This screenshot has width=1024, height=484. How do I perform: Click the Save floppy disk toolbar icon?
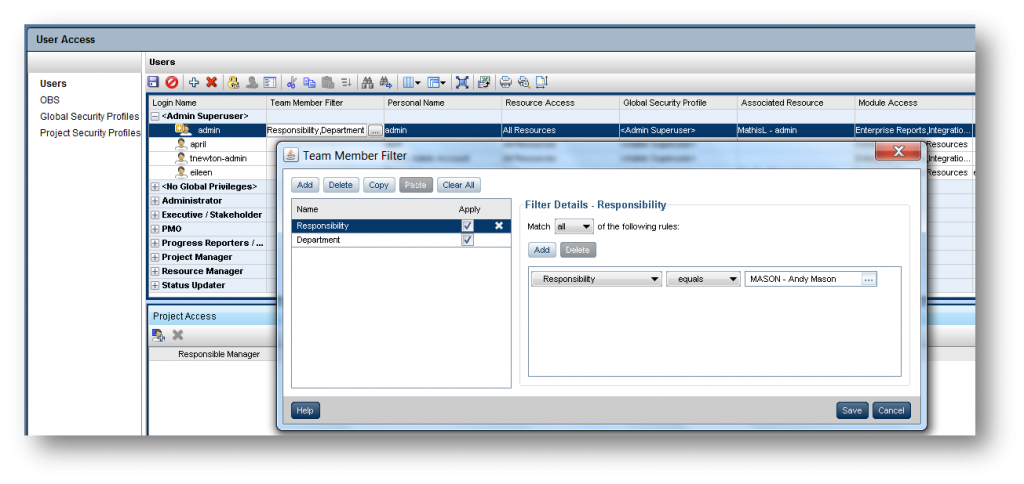tap(154, 82)
